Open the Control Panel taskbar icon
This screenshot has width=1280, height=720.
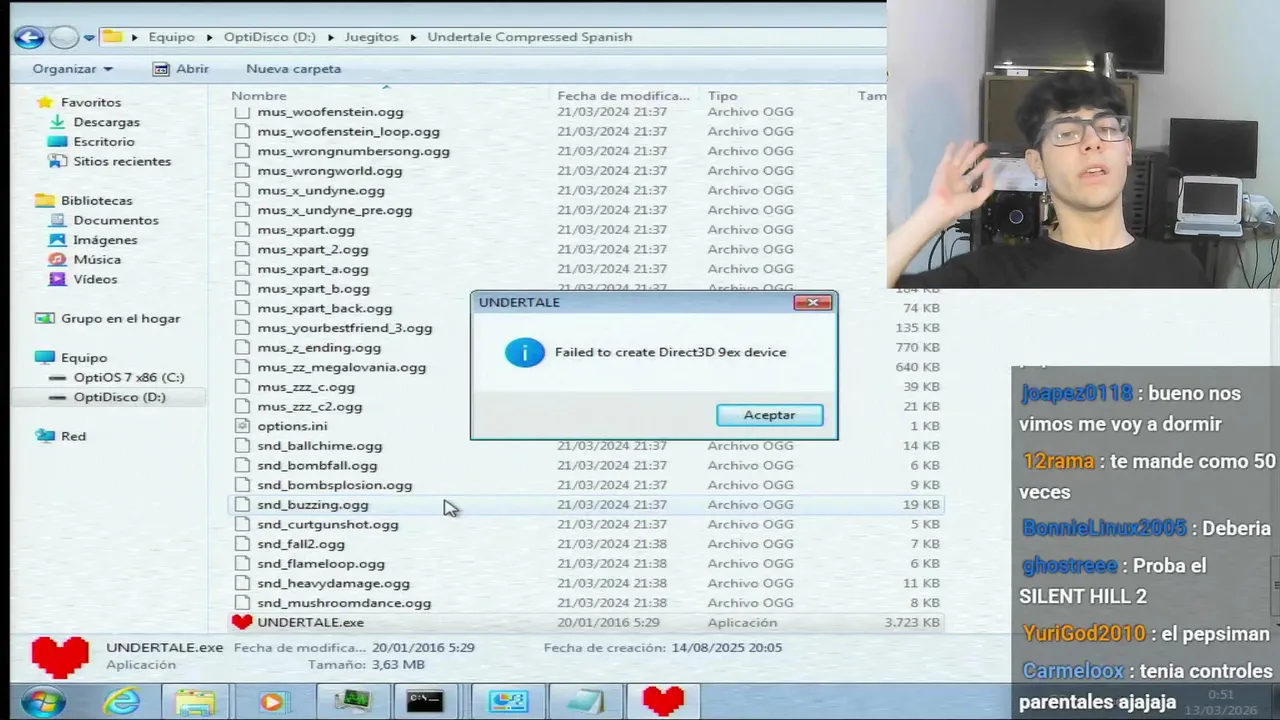coord(508,702)
